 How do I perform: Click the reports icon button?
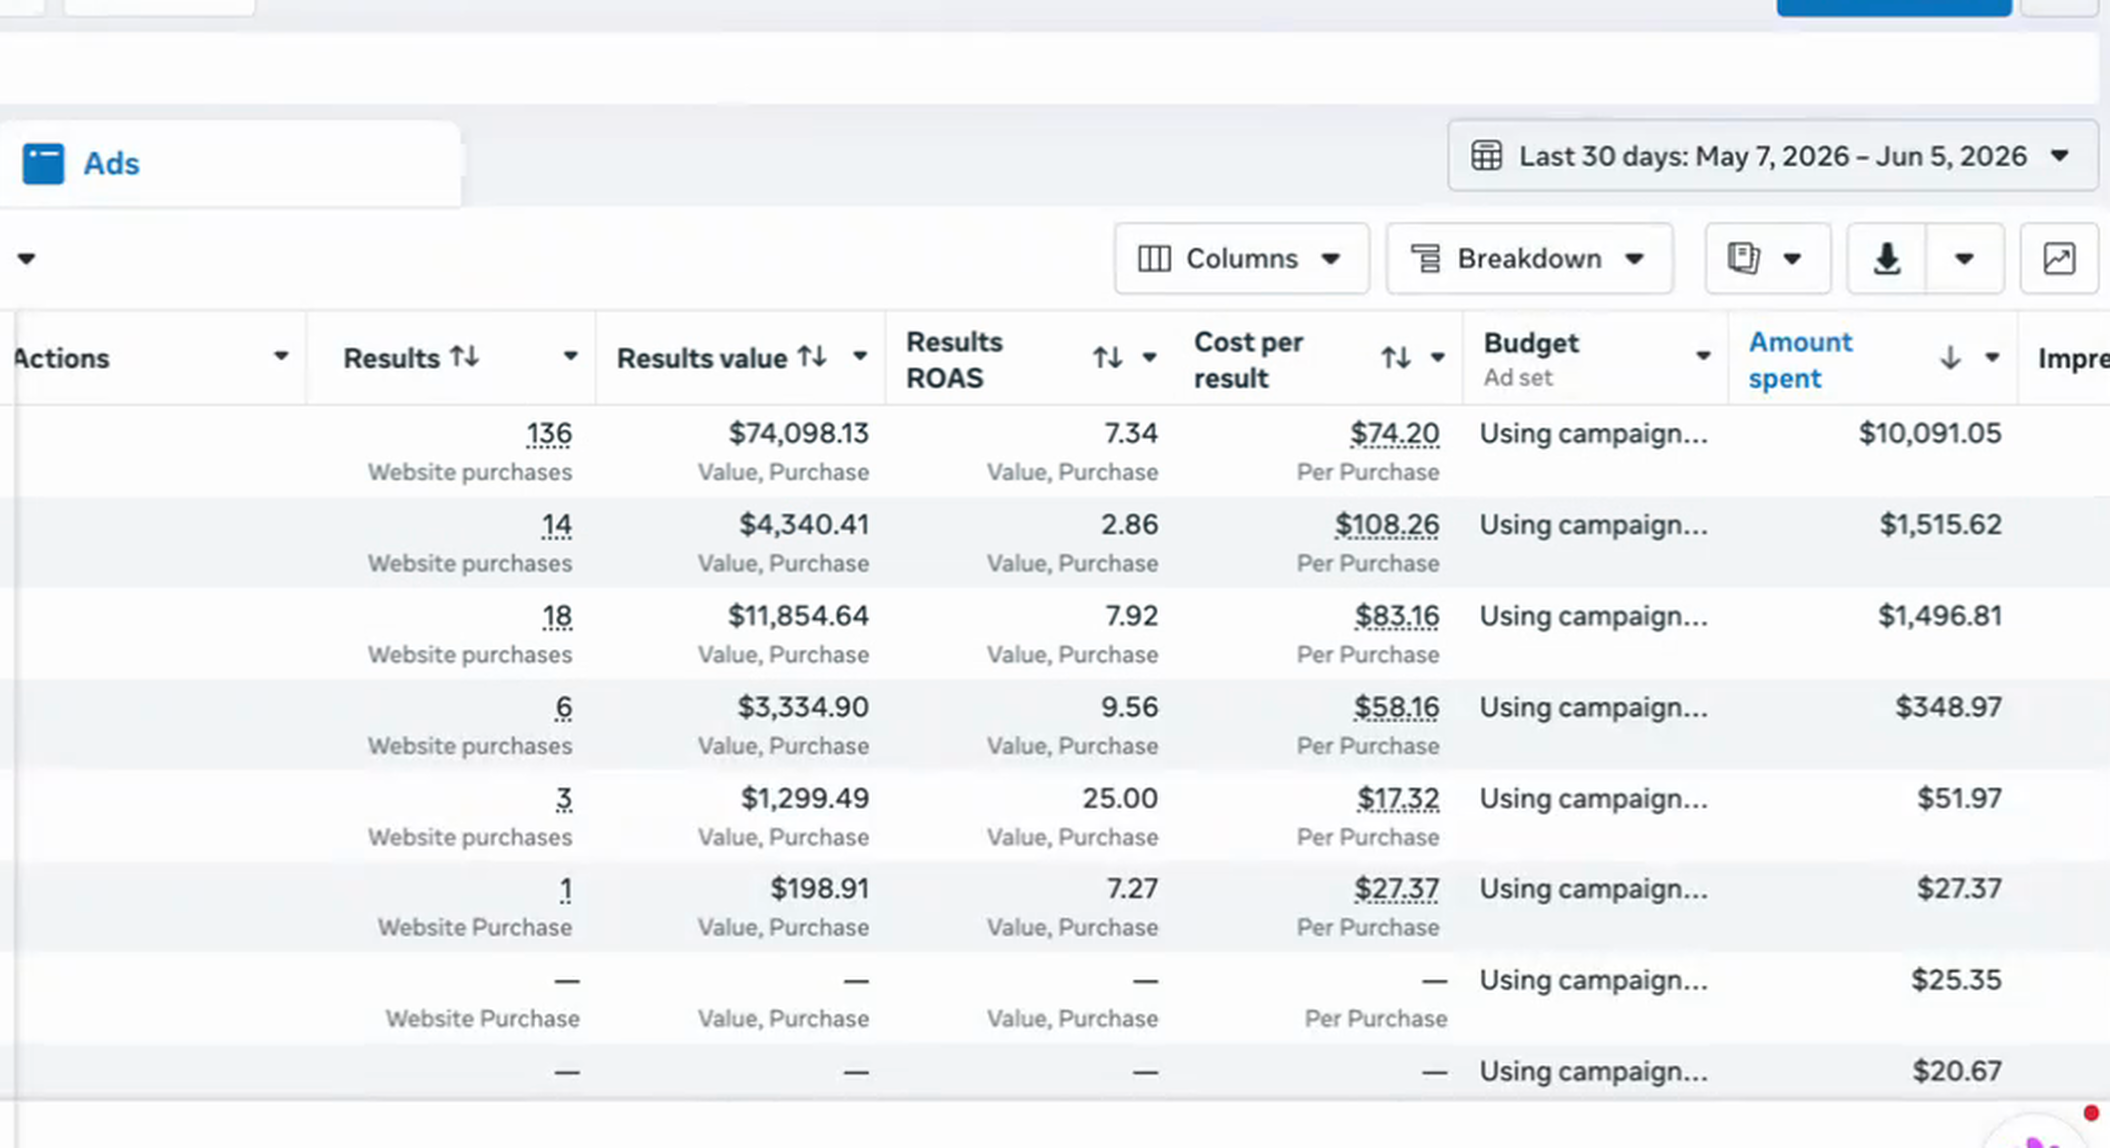pyautogui.click(x=1743, y=258)
